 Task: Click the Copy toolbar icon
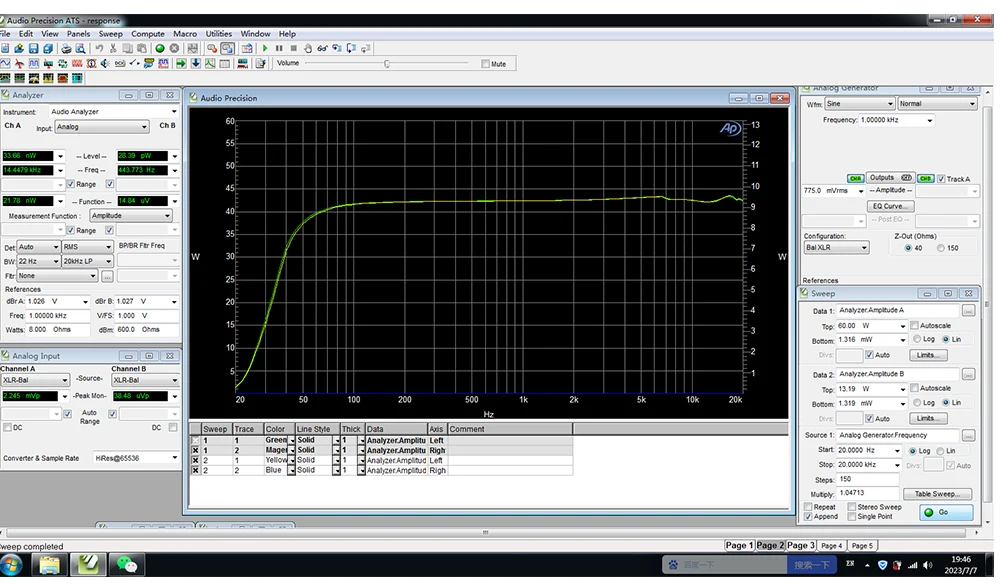(128, 48)
